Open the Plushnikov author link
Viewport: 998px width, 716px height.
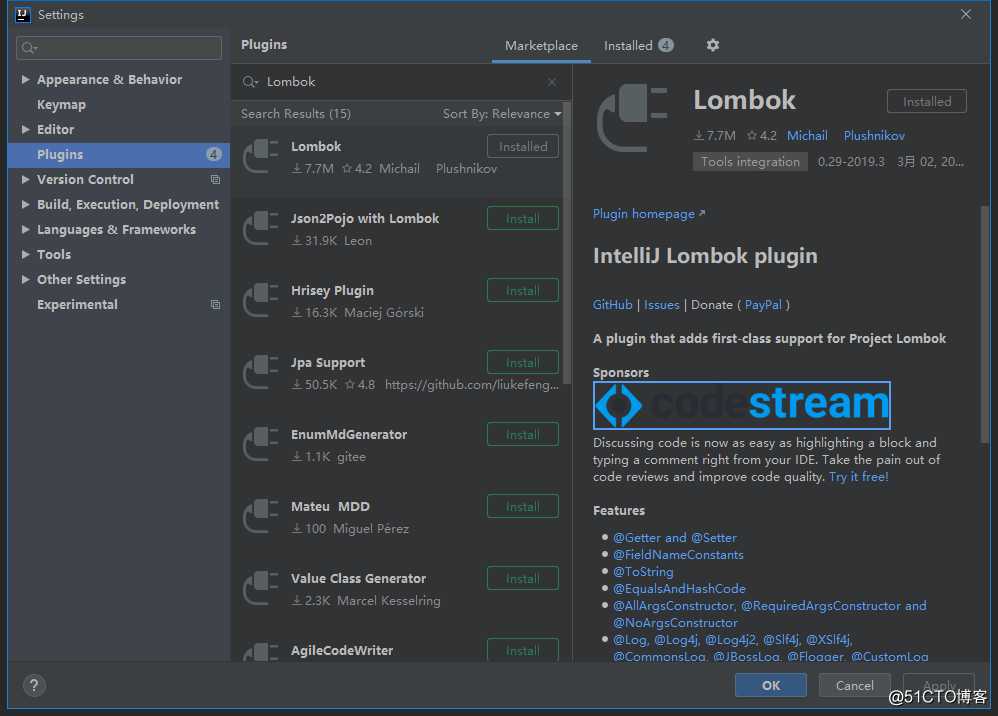(874, 136)
